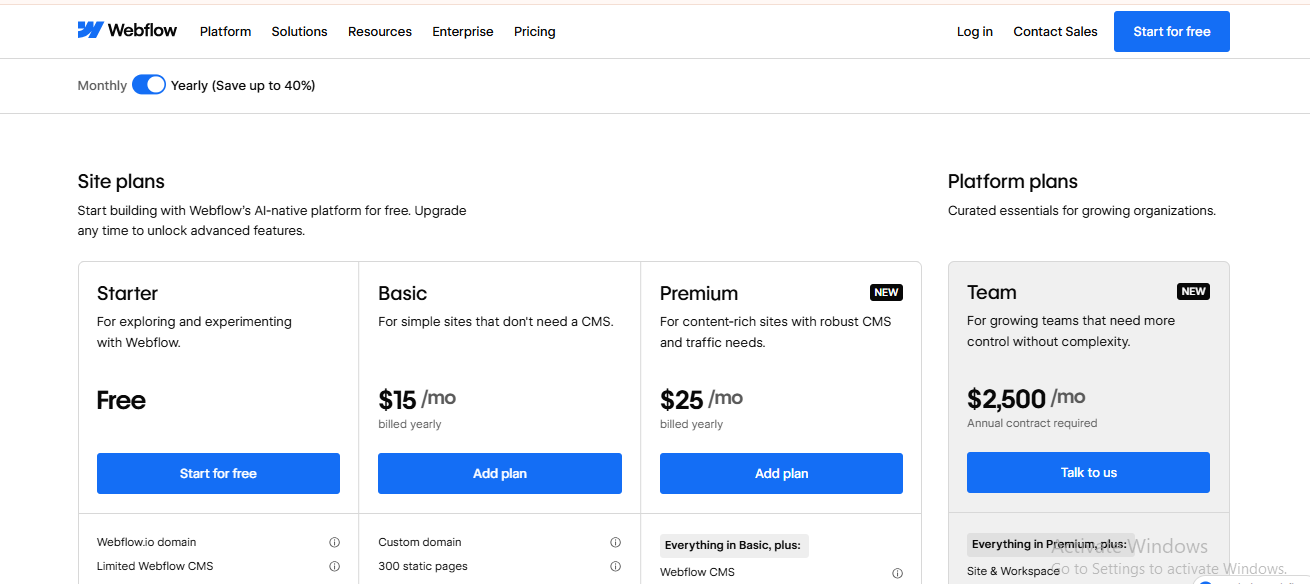Click the Custom domain feature text
1310x584 pixels.
tap(420, 542)
